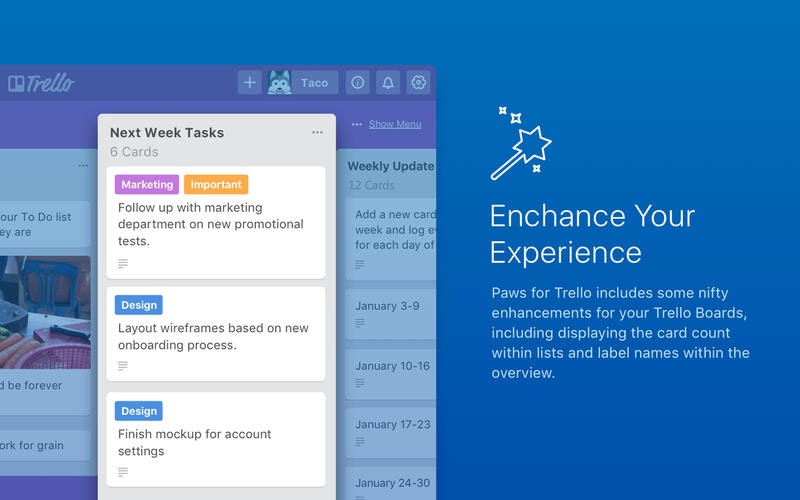Select the Marketing purple label
The image size is (800, 500).
pyautogui.click(x=147, y=184)
